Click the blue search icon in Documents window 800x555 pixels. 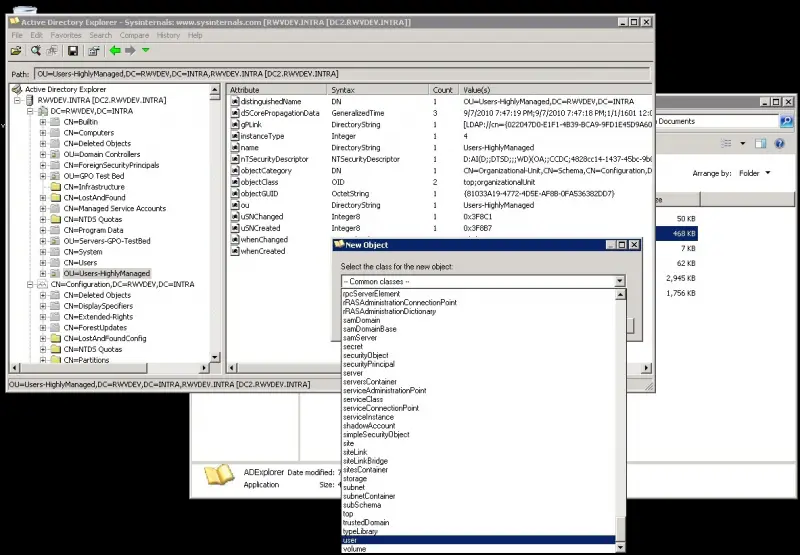(x=786, y=121)
